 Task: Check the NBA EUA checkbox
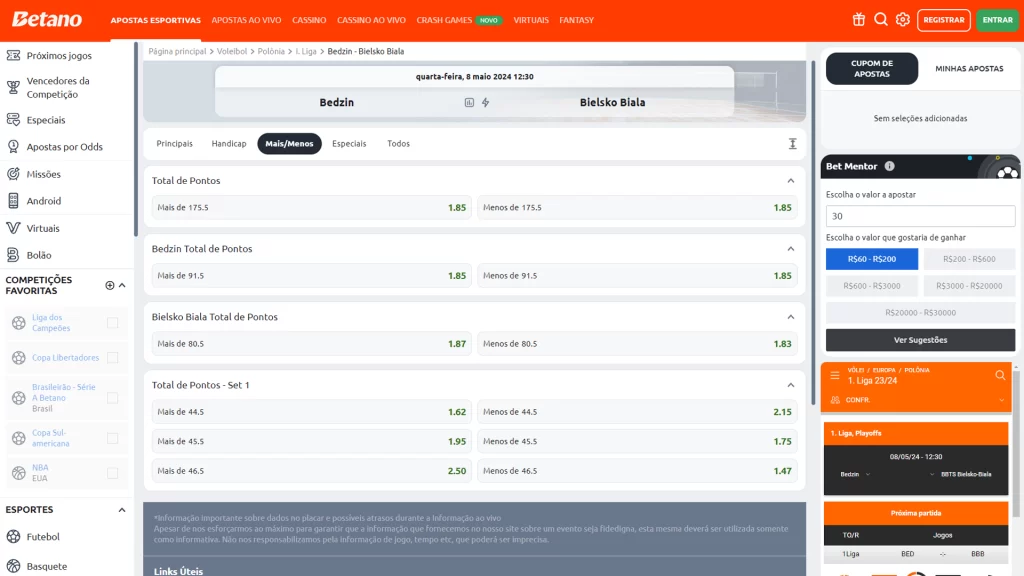click(x=112, y=473)
